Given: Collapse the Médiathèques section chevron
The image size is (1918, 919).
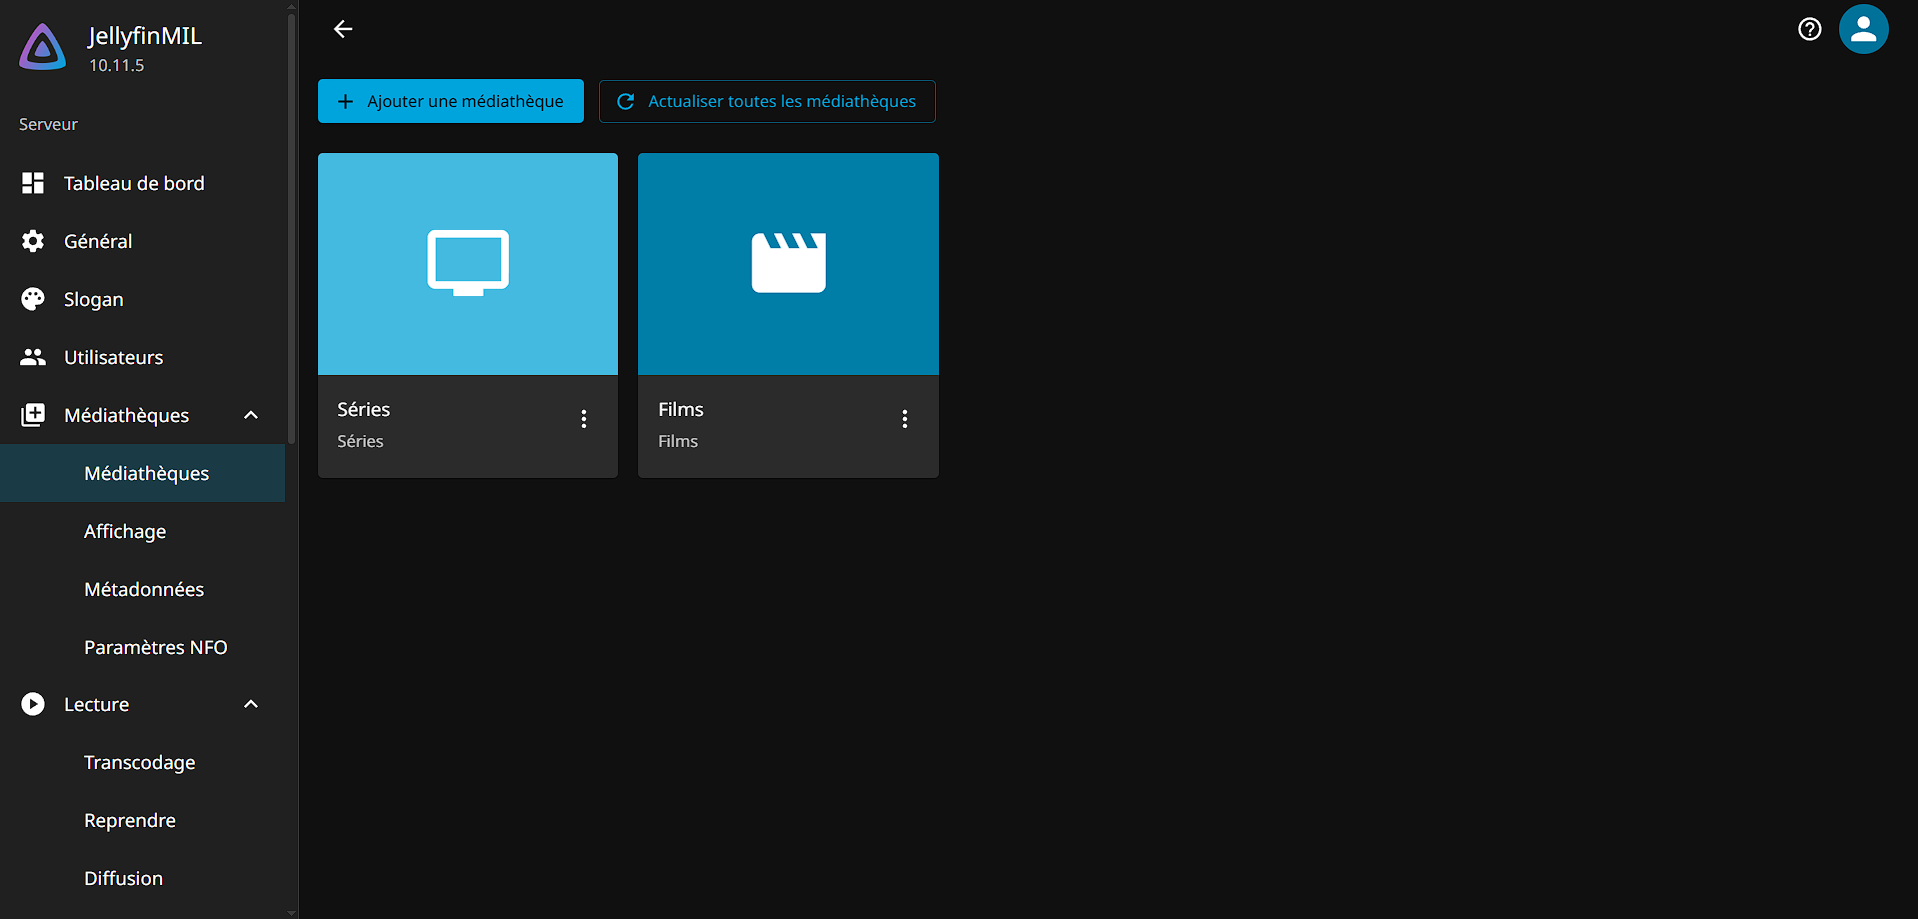Looking at the screenshot, I should coord(251,415).
